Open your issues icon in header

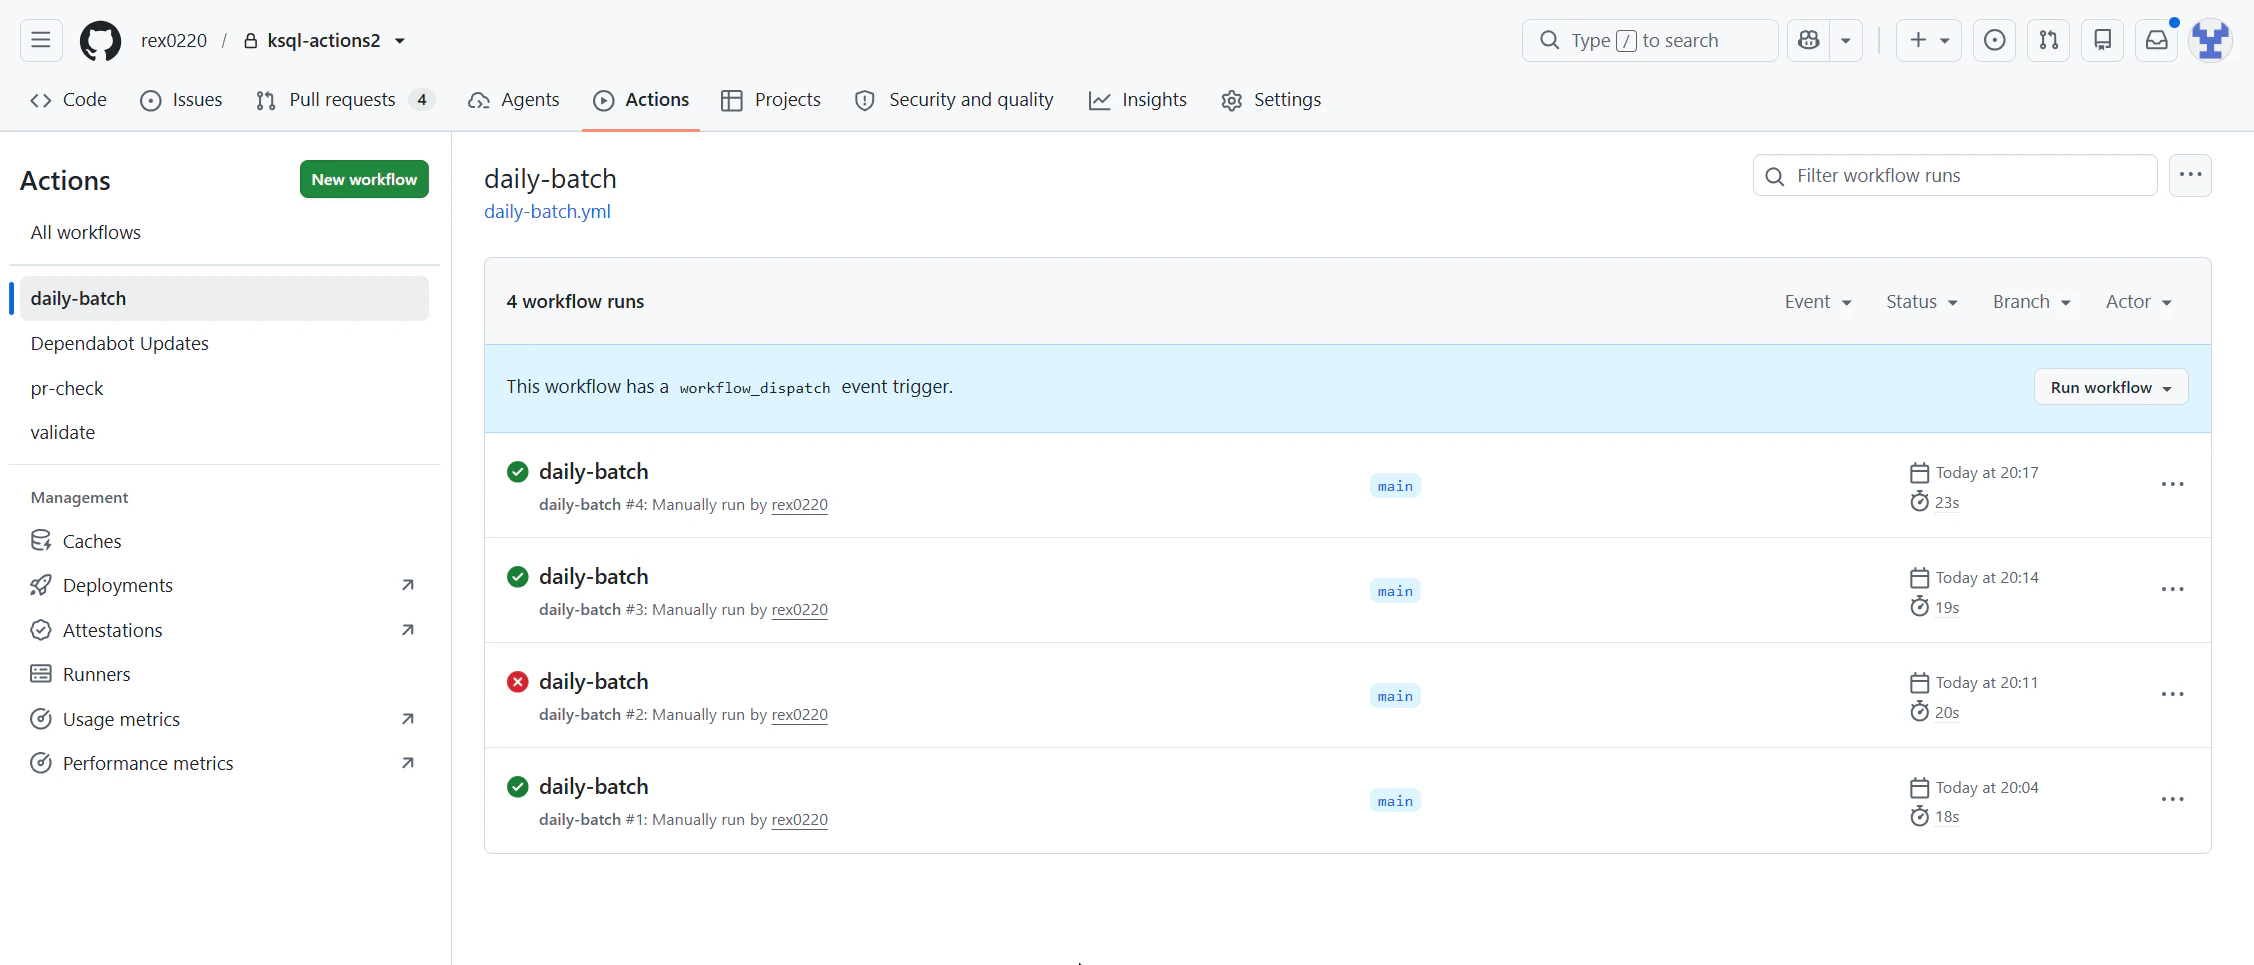[x=1994, y=40]
